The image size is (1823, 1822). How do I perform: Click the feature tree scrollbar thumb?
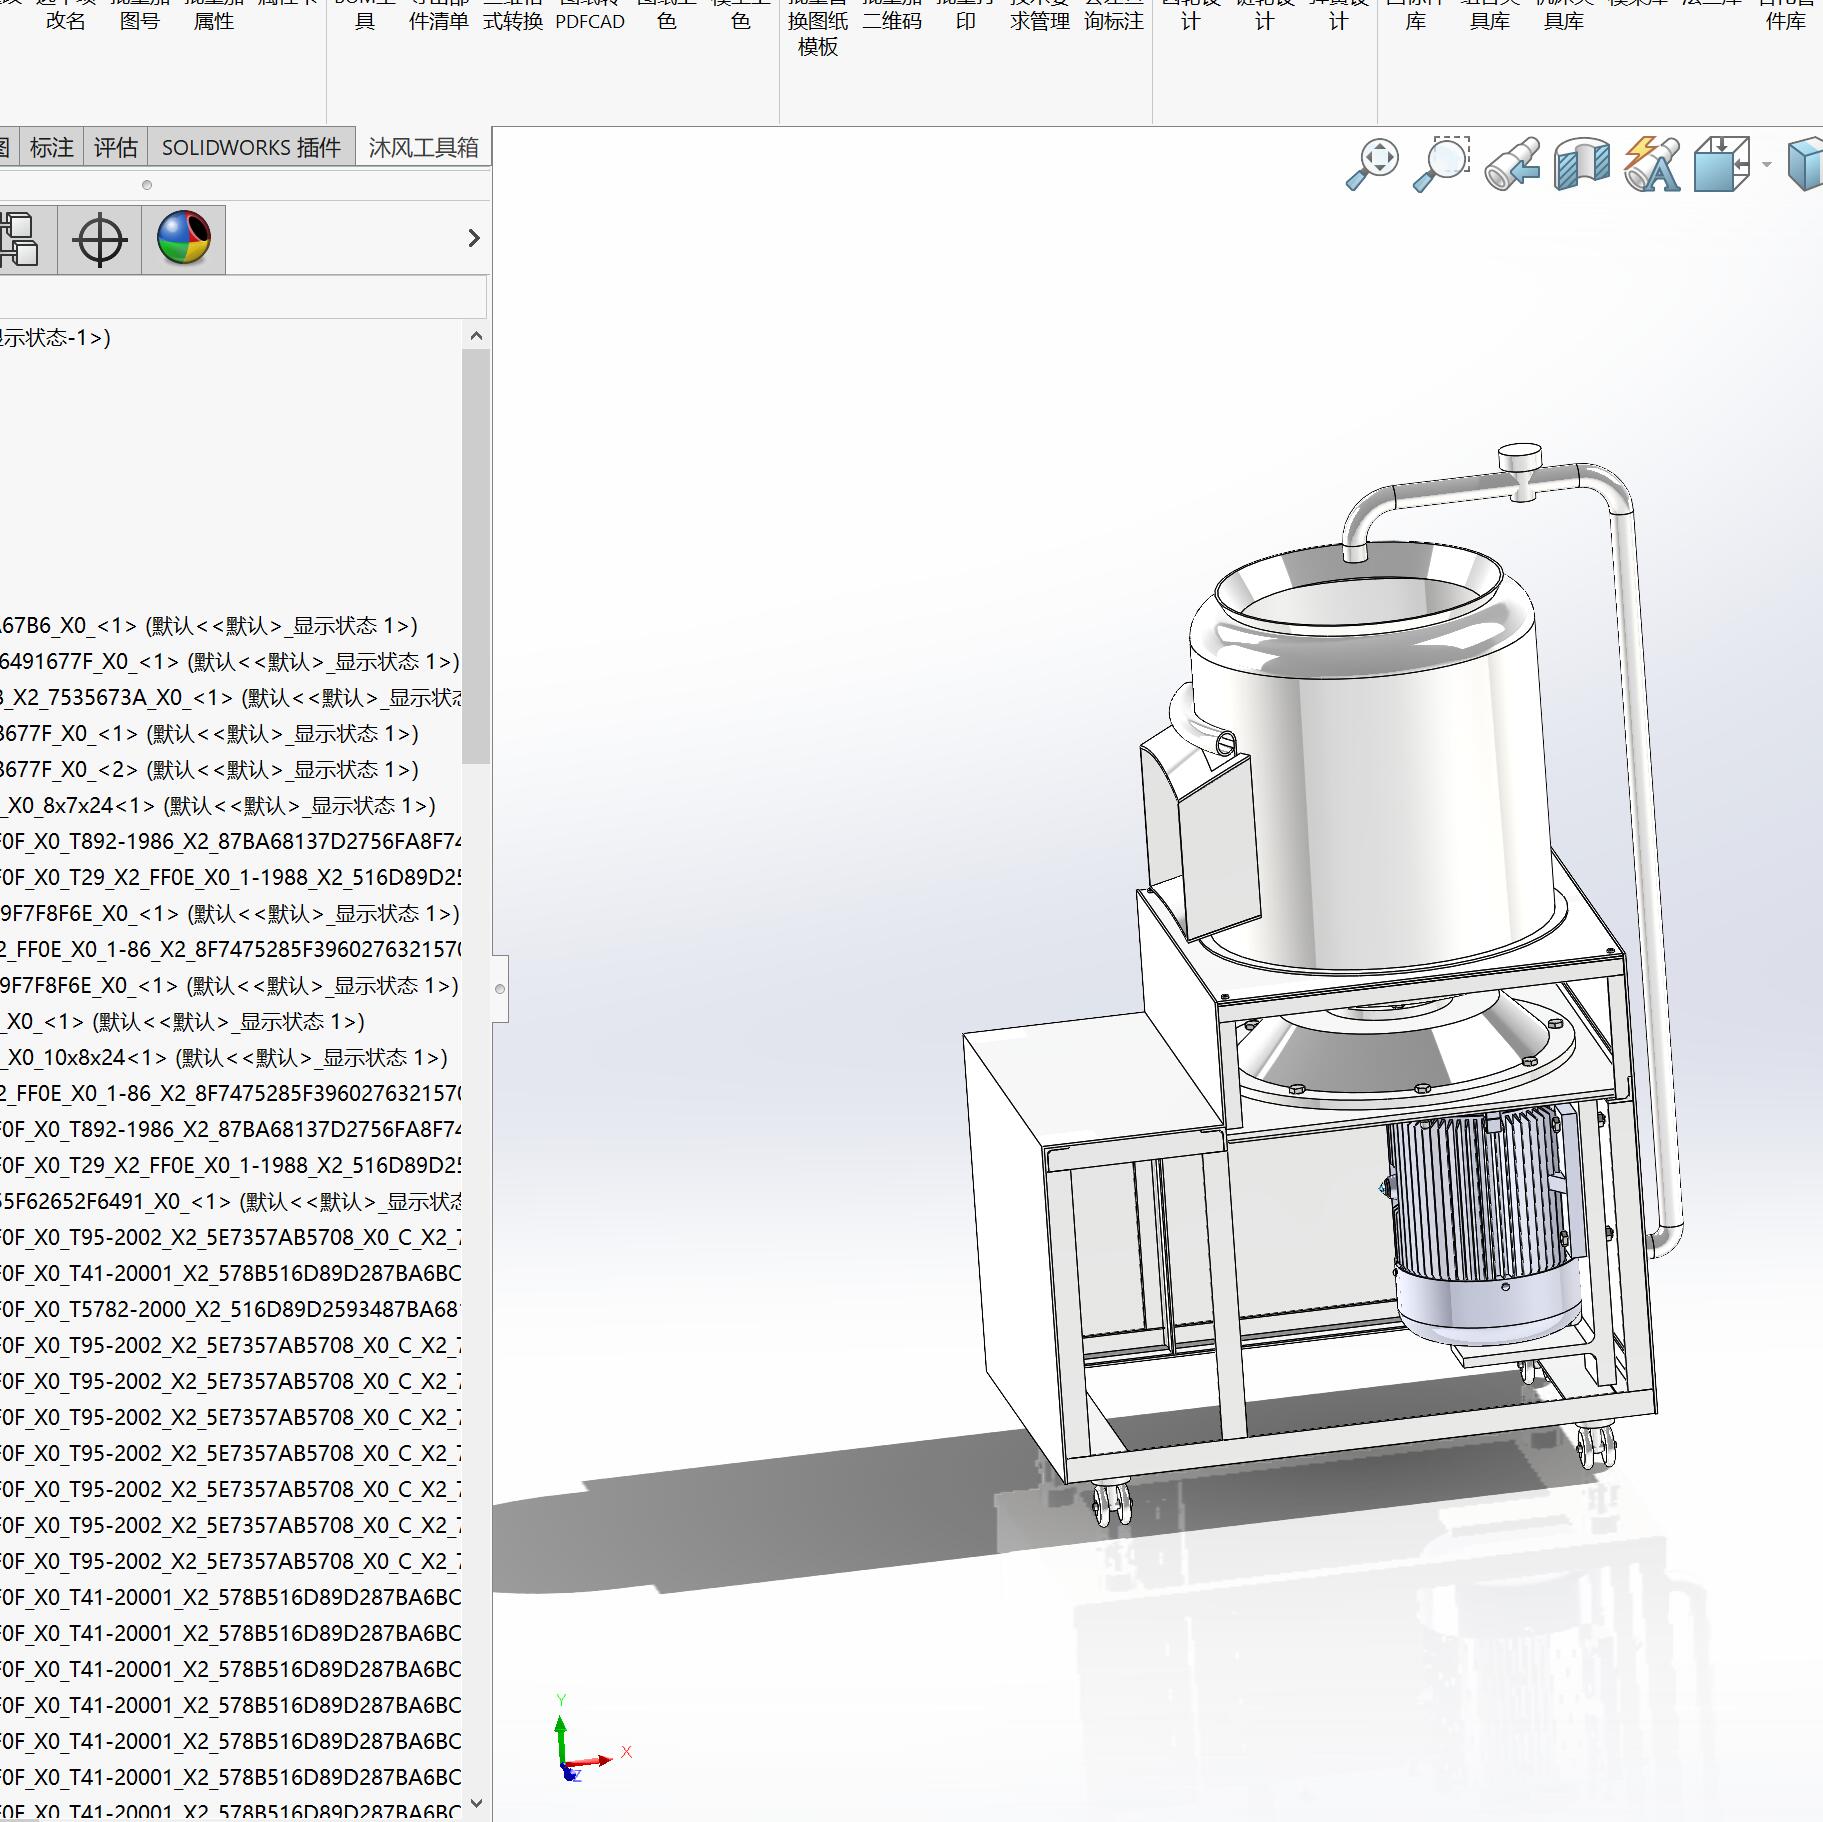click(476, 556)
